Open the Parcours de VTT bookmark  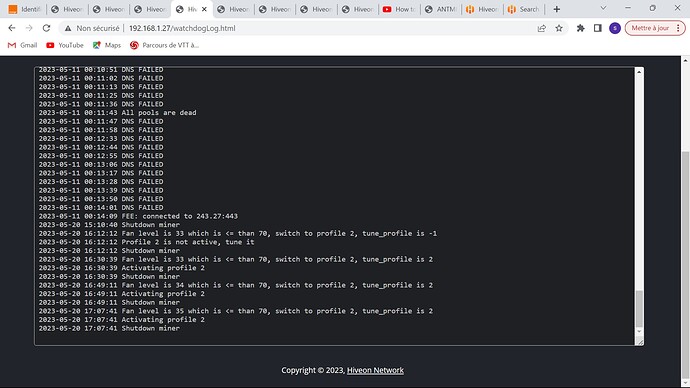pyautogui.click(x=165, y=45)
